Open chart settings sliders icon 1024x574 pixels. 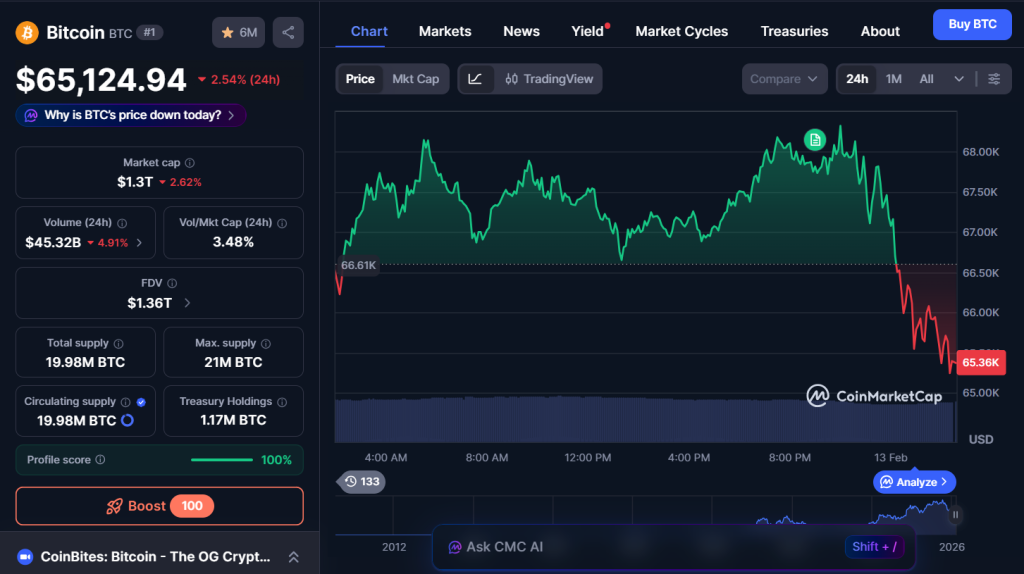[993, 79]
